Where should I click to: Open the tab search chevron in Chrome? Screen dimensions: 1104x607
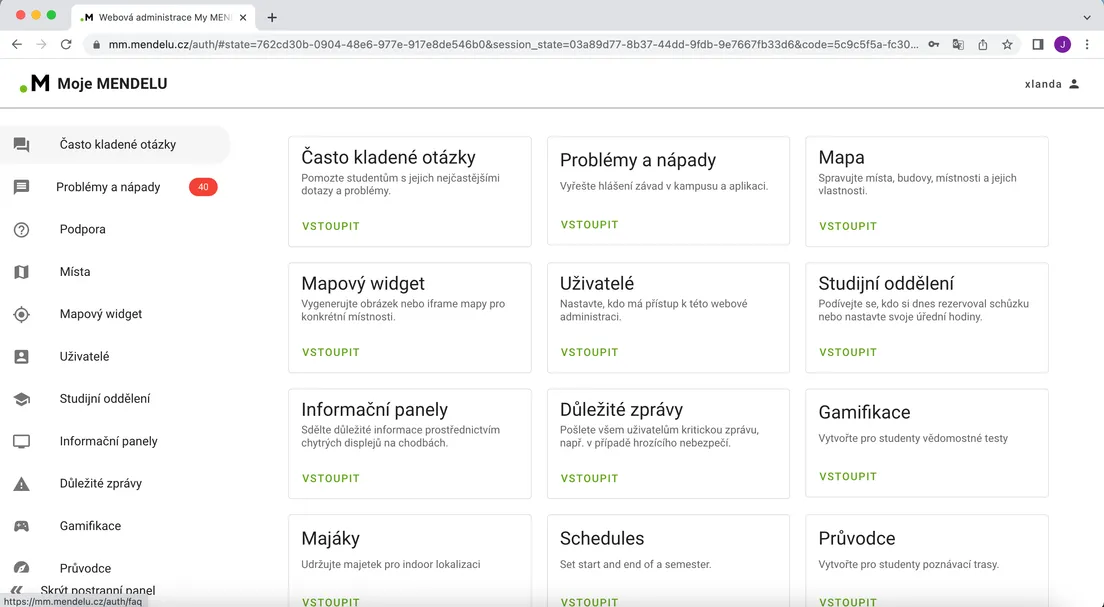tap(1087, 18)
